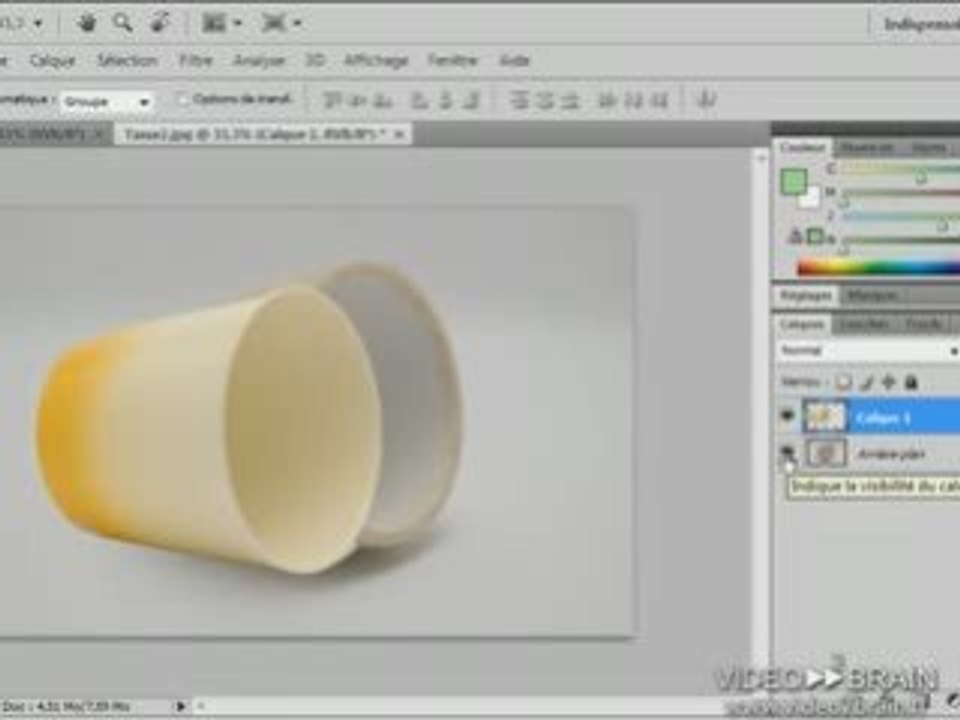Select the Rotate View tool
This screenshot has width=960, height=720.
coord(160,23)
